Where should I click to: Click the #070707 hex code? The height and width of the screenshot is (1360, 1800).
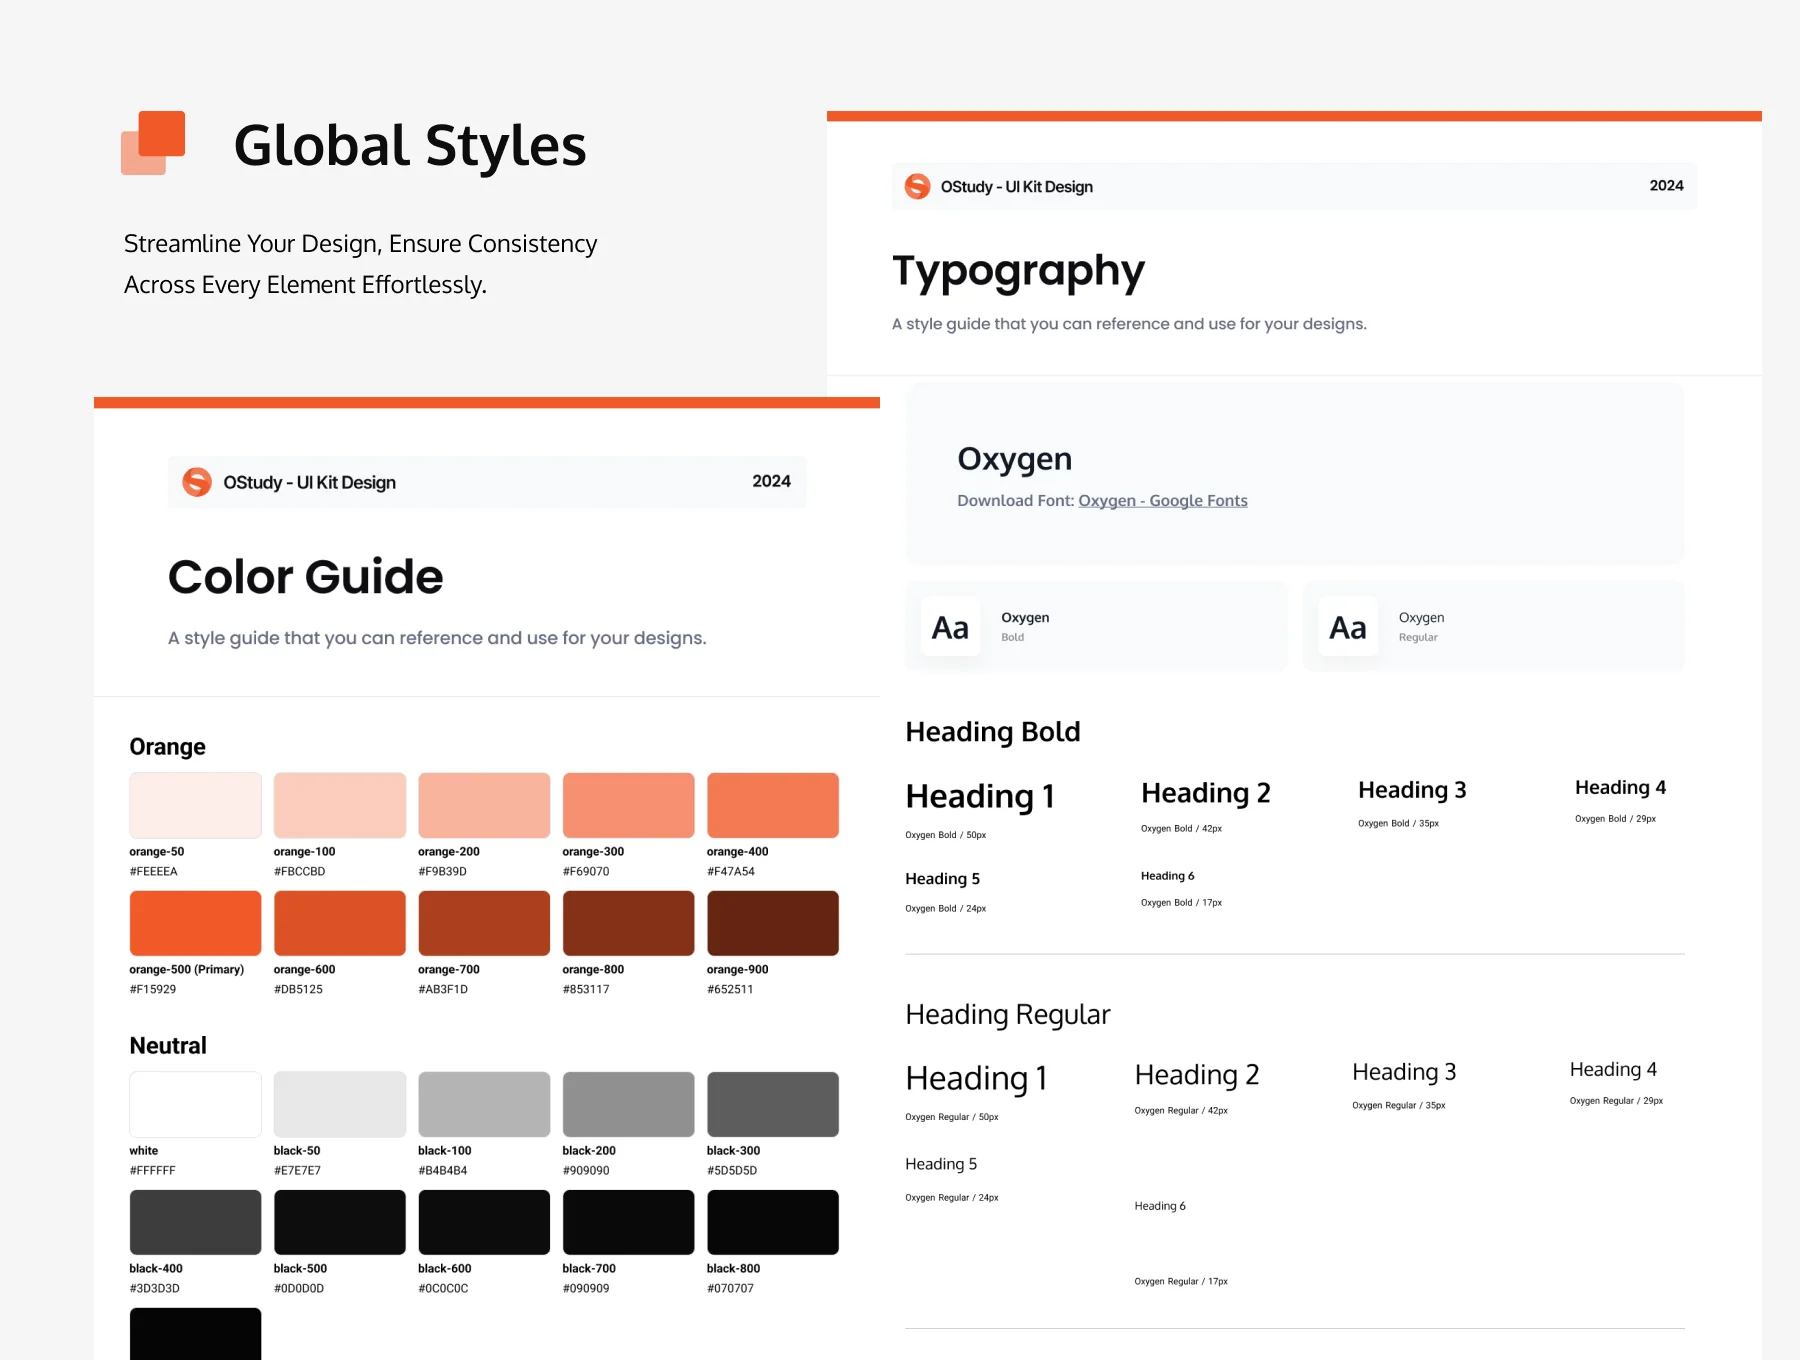(730, 1288)
